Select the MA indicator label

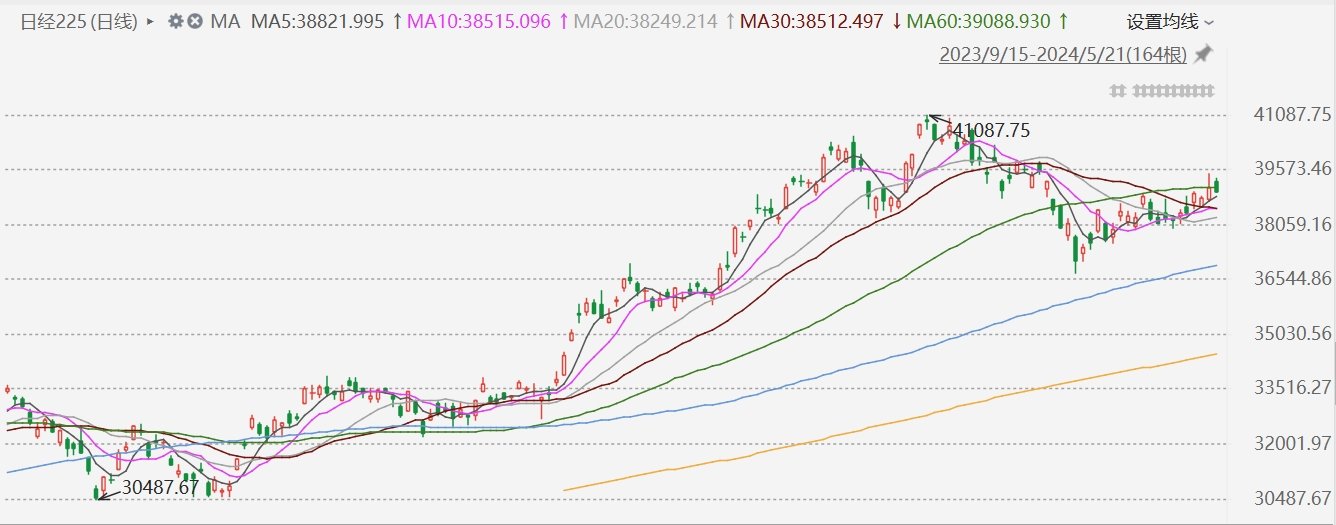[225, 21]
